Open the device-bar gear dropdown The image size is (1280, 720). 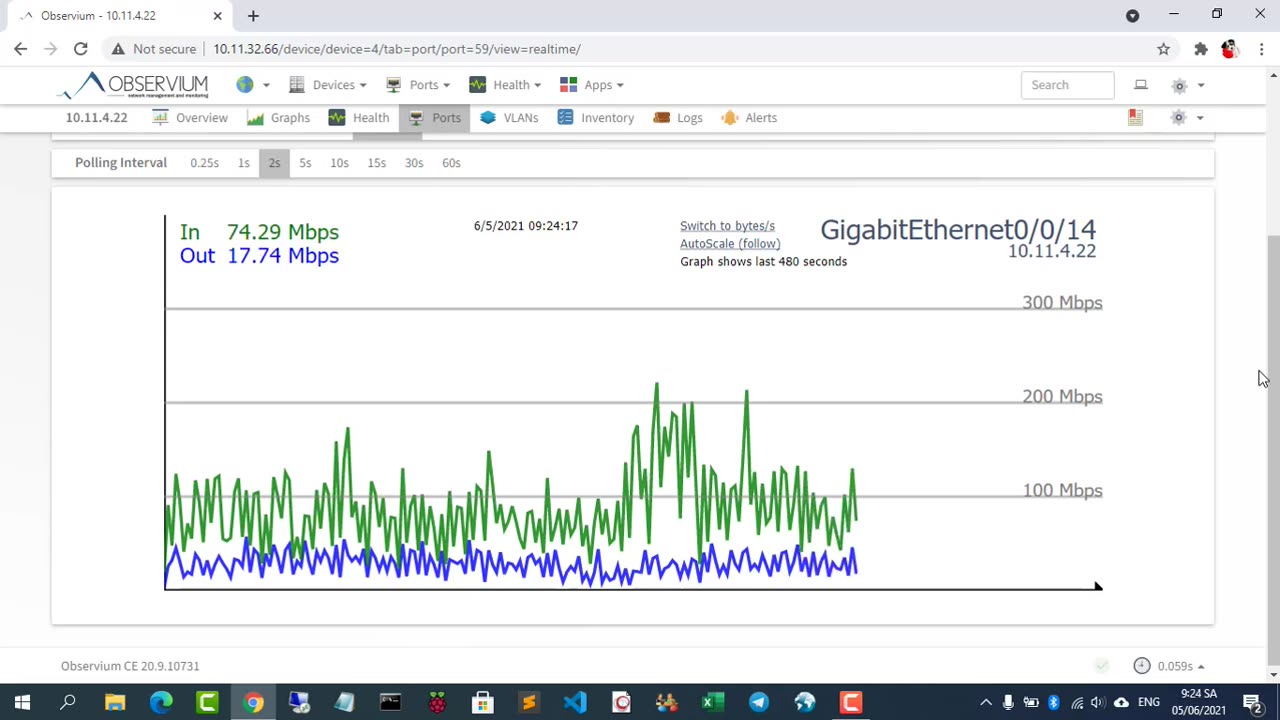click(x=1187, y=118)
